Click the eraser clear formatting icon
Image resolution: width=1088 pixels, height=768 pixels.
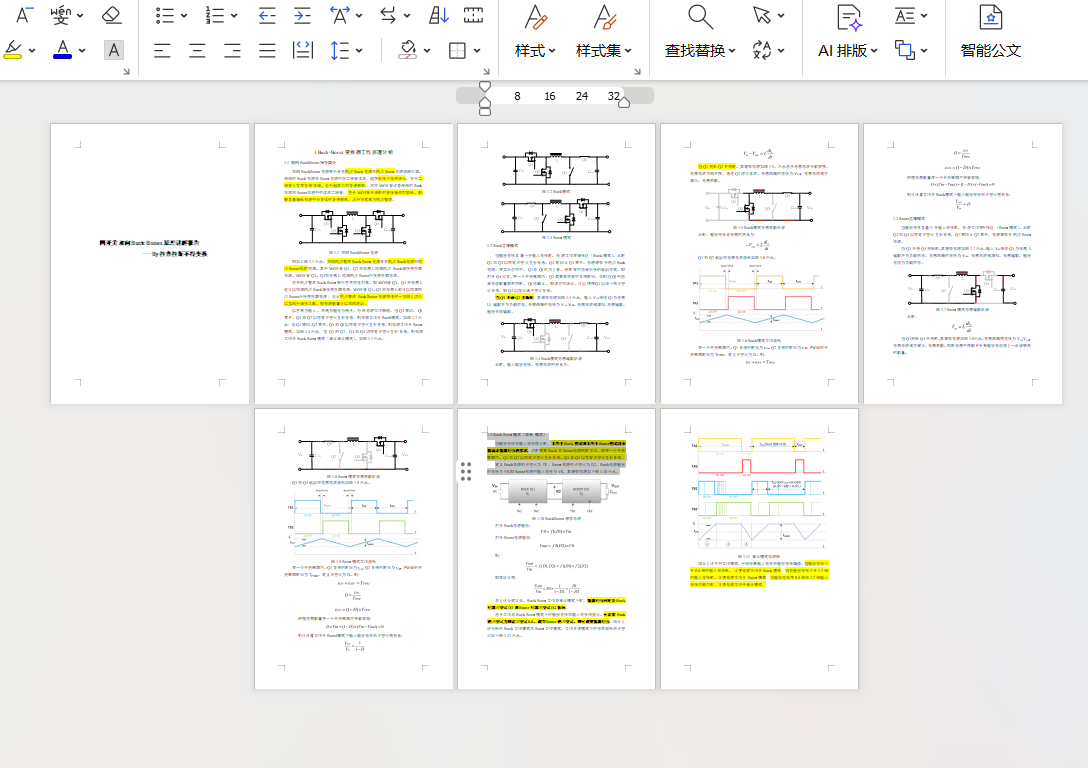point(111,15)
